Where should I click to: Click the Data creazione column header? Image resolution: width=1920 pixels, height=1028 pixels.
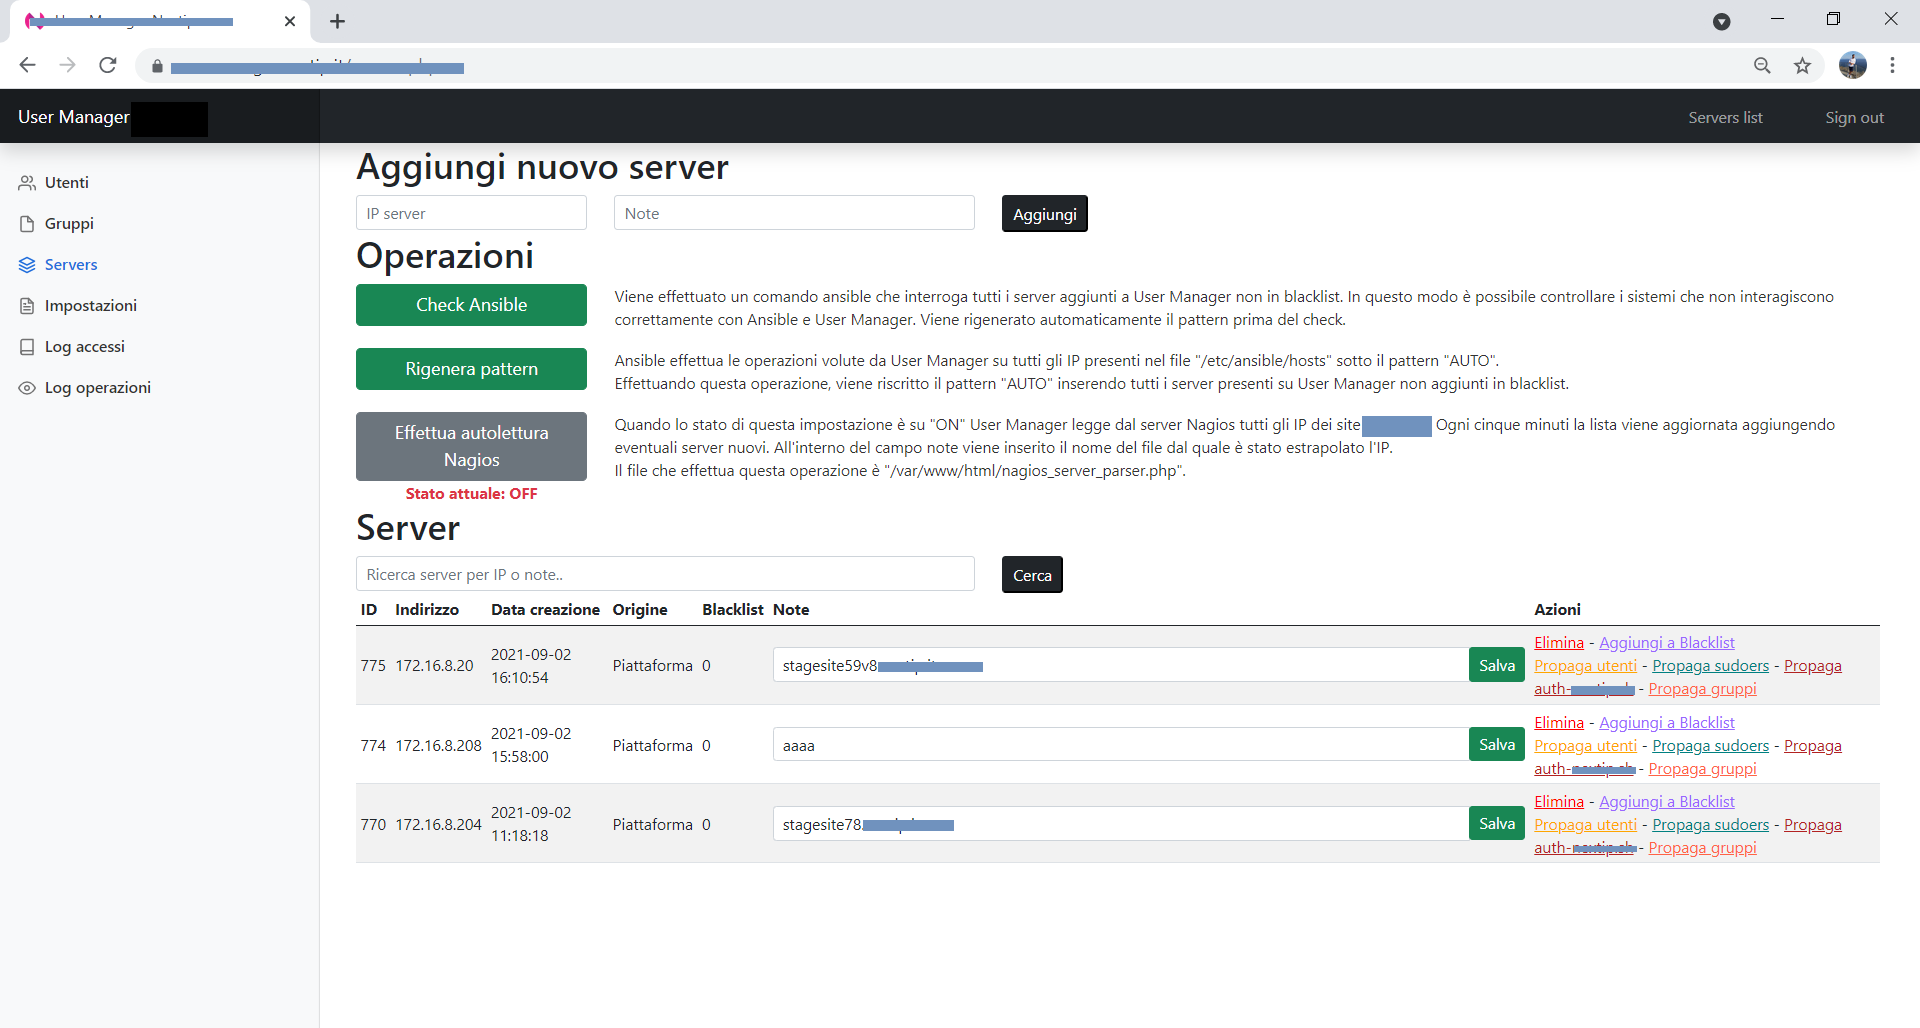[x=545, y=609]
